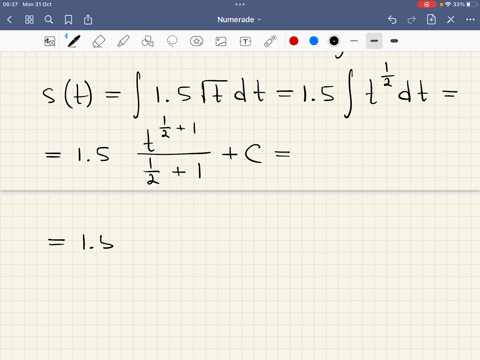Close the editing toolbar with the X
Screen dimensions: 480x360
point(451,20)
